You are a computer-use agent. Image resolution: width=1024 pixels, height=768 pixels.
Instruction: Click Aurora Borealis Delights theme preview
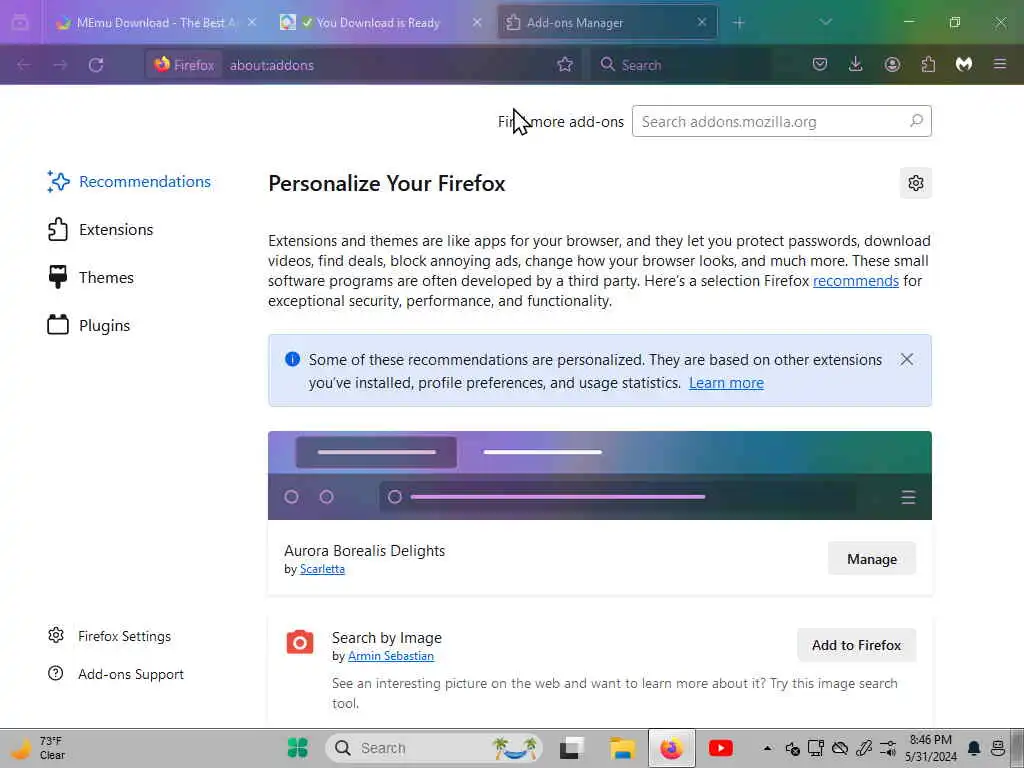coord(600,475)
